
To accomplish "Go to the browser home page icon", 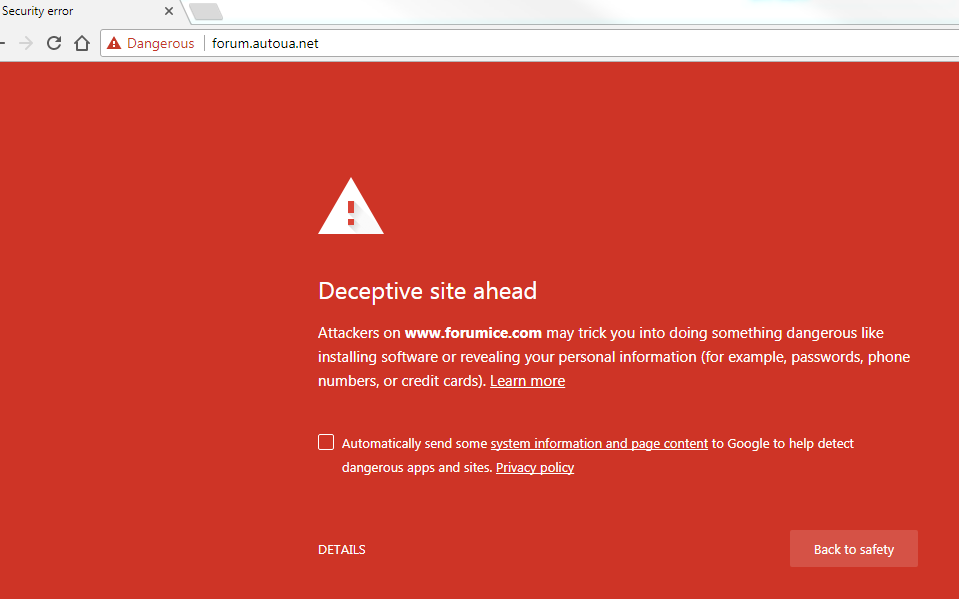I will pyautogui.click(x=82, y=43).
